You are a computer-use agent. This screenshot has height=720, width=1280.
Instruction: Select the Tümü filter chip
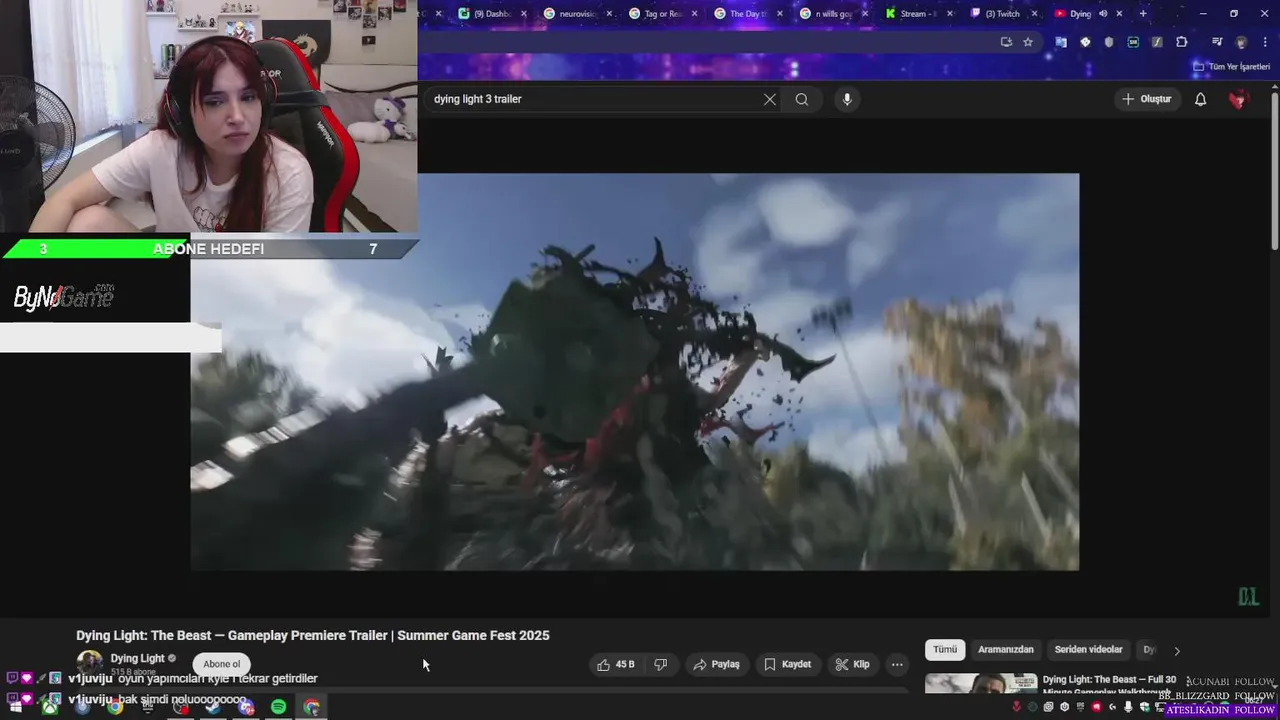(x=945, y=650)
